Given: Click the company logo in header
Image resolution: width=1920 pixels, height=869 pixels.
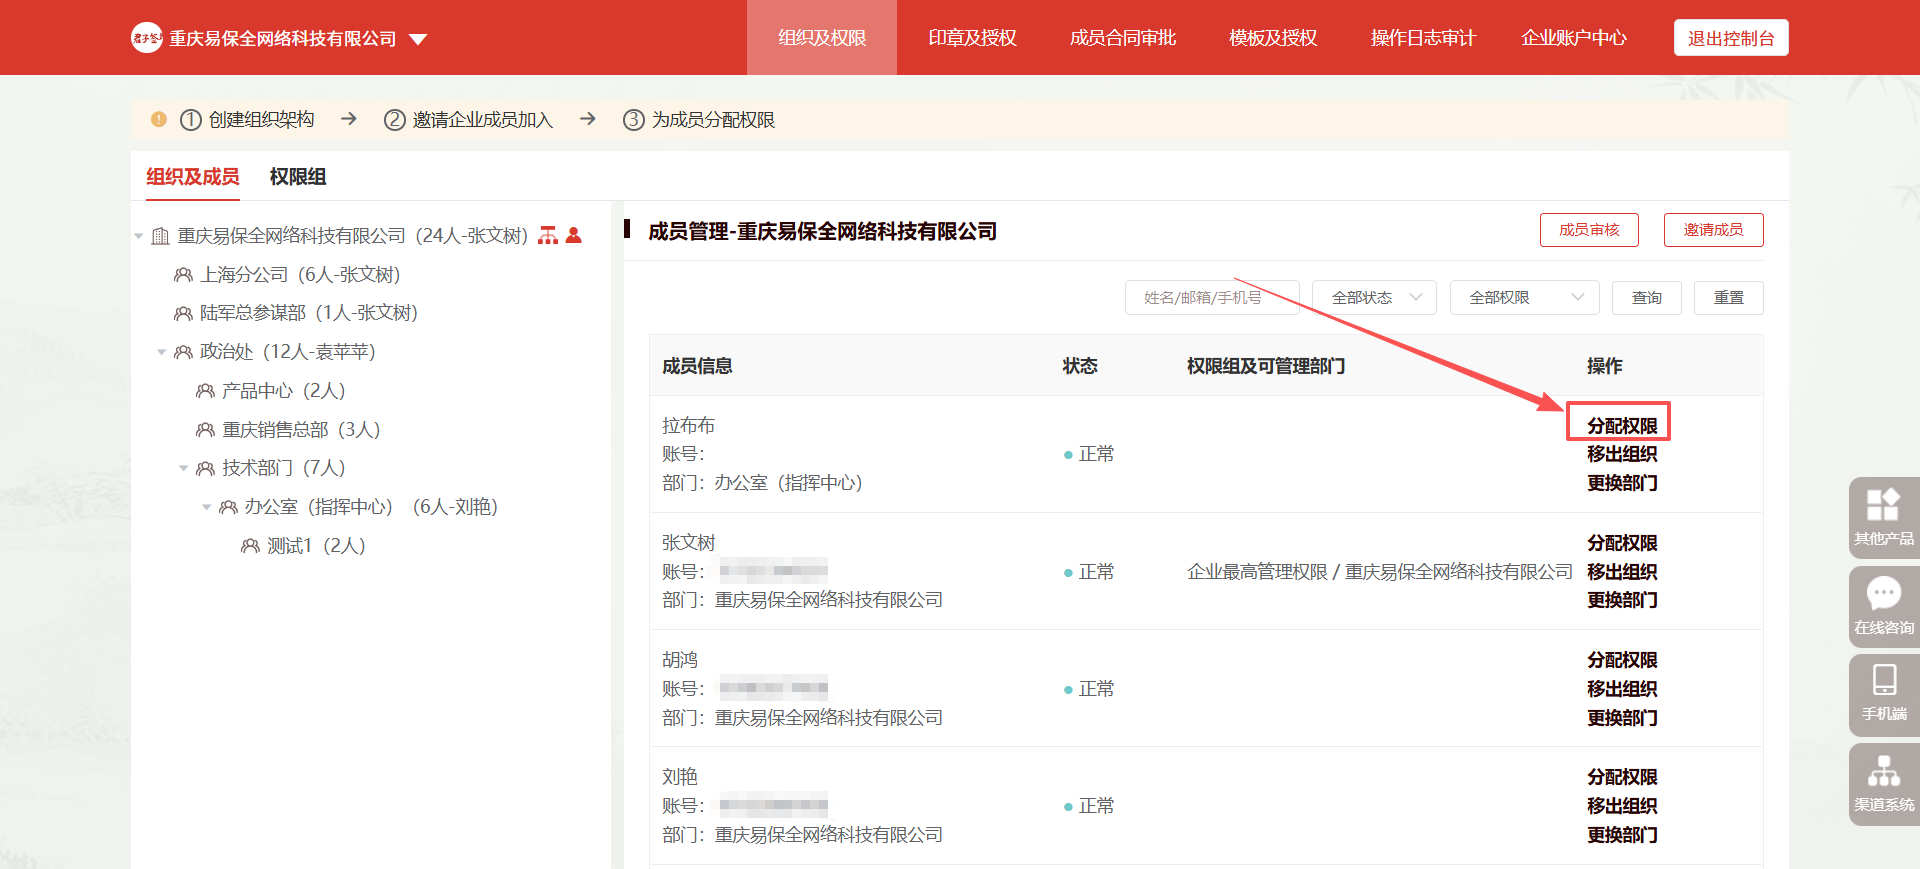Looking at the screenshot, I should point(146,38).
